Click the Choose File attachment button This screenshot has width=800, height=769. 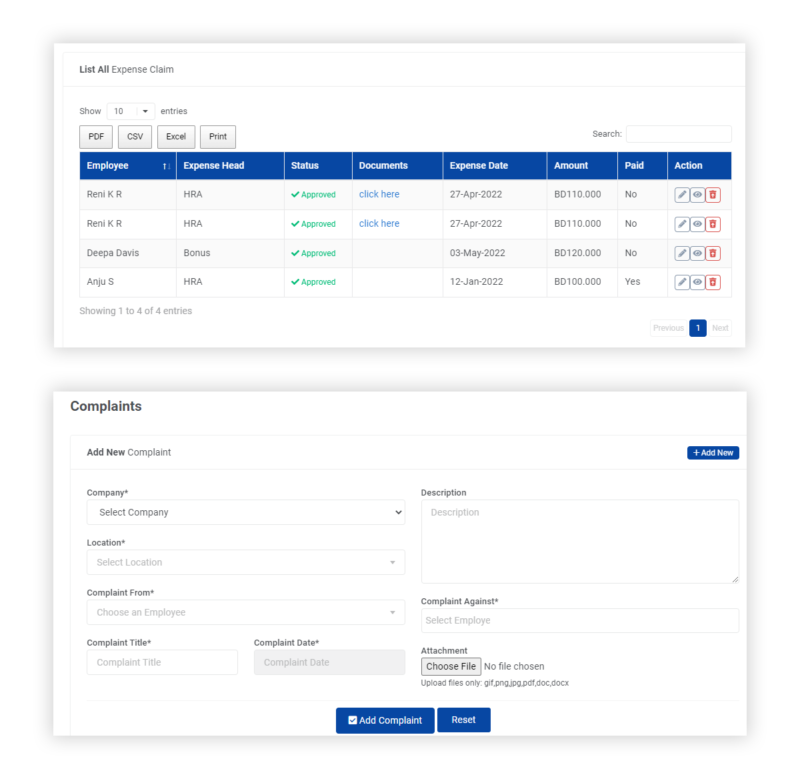tap(451, 666)
